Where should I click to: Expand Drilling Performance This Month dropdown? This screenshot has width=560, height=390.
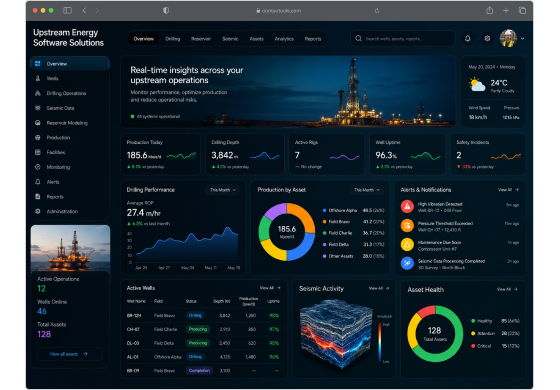click(x=223, y=190)
